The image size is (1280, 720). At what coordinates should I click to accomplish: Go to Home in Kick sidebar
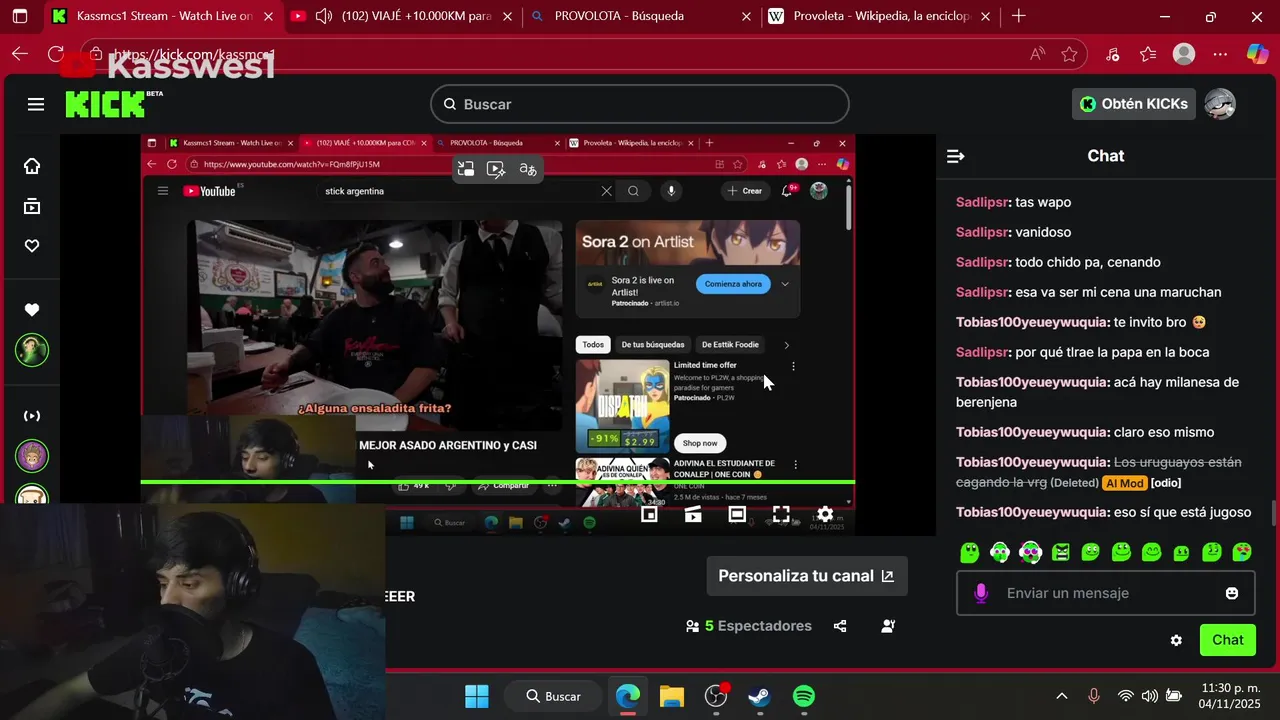point(32,166)
